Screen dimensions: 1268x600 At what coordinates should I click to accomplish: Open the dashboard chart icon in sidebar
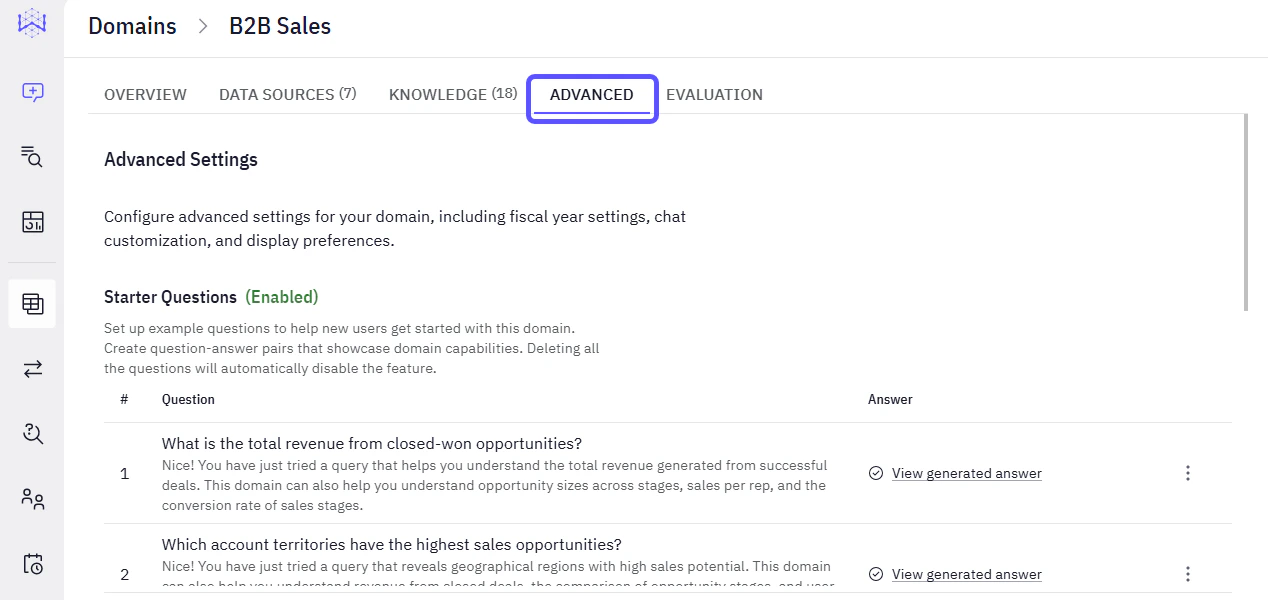point(32,222)
